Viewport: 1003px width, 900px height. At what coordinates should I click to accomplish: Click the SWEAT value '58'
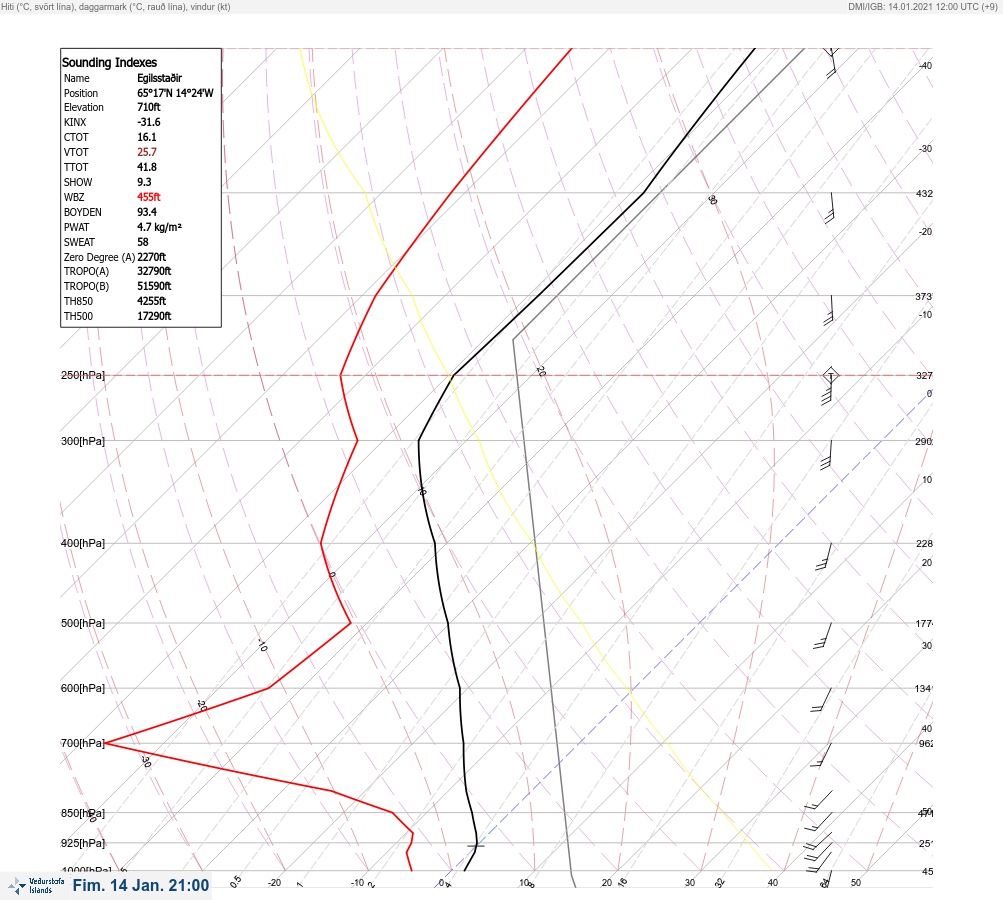click(143, 242)
